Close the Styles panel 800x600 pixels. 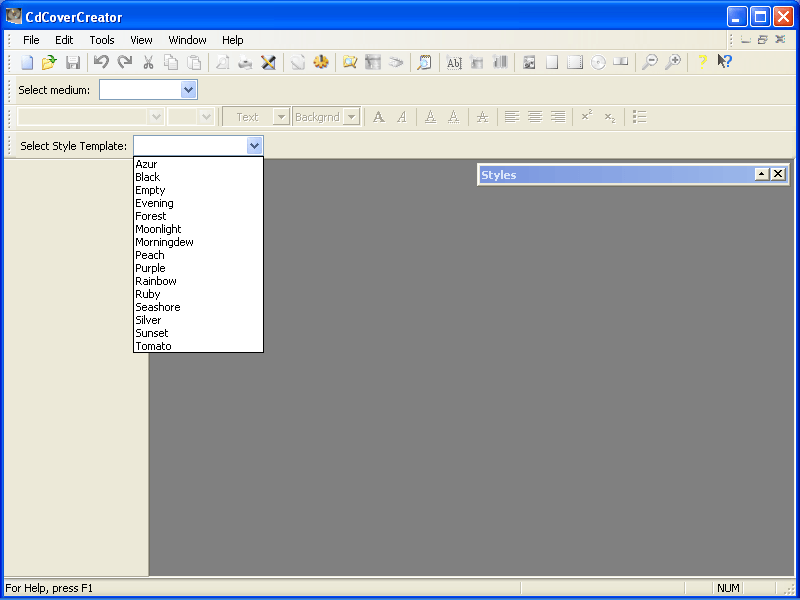[778, 174]
